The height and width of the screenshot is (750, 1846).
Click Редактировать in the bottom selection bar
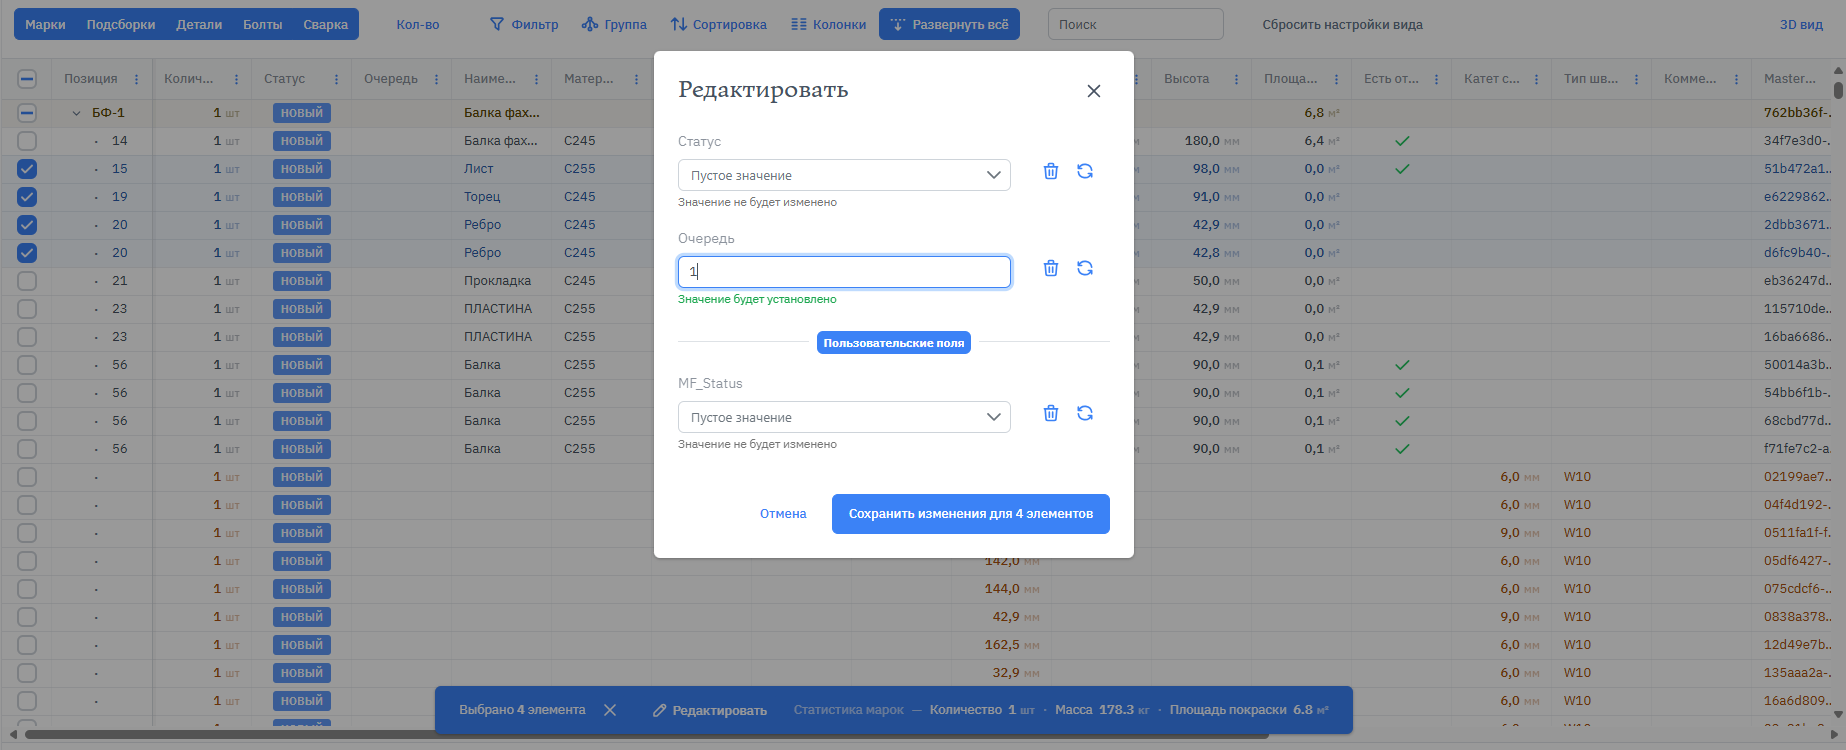coord(710,710)
